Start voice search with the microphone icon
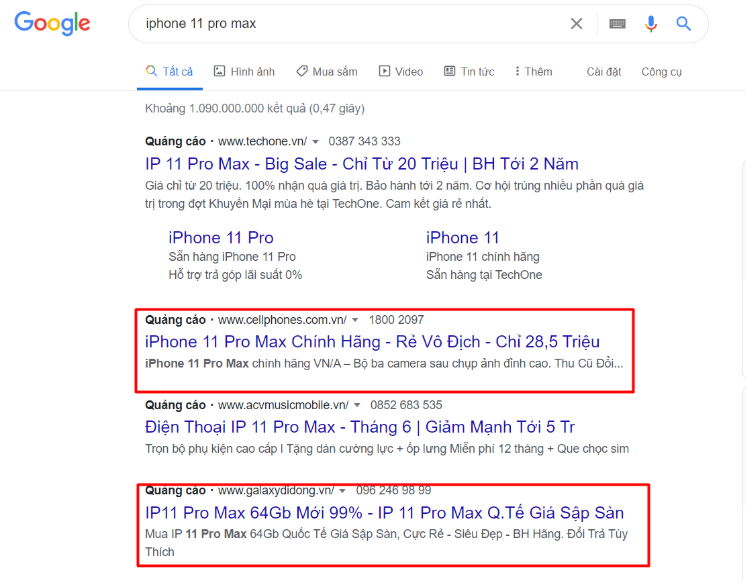 651,23
